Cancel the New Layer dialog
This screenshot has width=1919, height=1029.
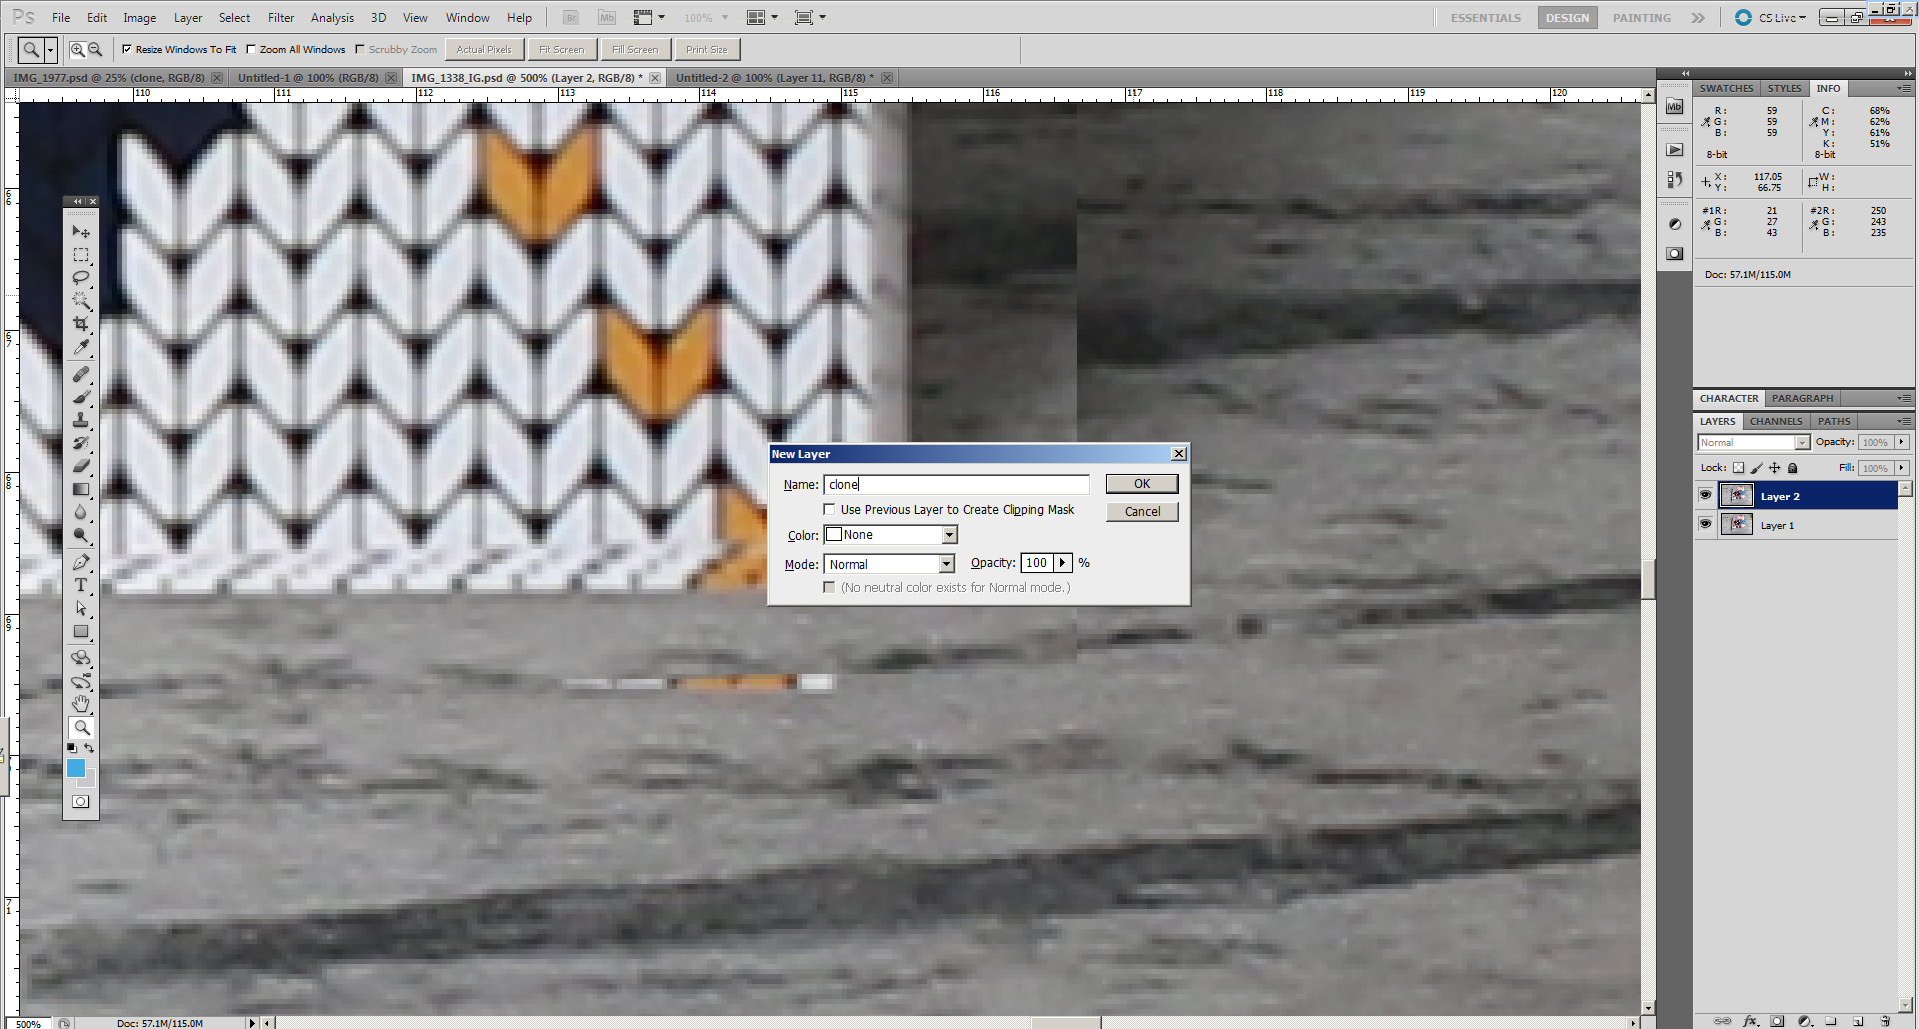(x=1142, y=512)
